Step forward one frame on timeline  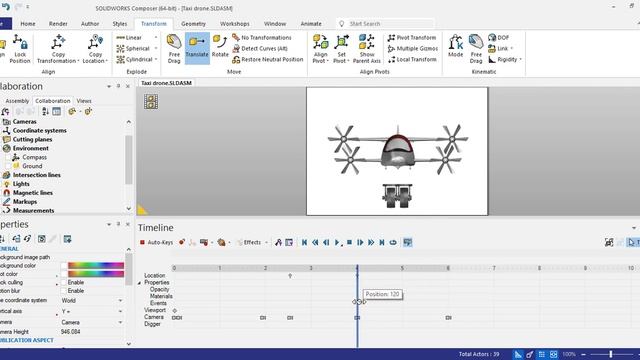tap(360, 242)
